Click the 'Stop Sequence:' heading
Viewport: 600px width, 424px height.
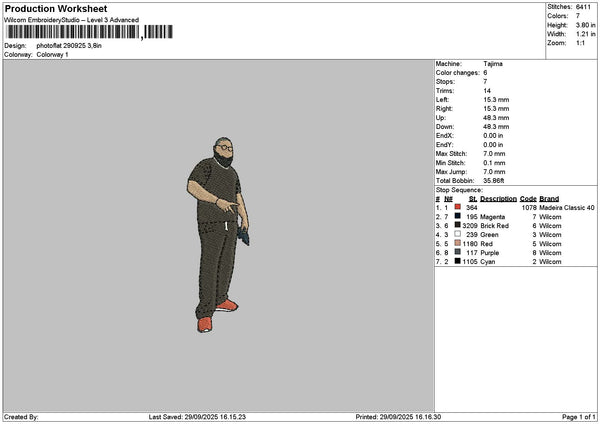pyautogui.click(x=459, y=190)
